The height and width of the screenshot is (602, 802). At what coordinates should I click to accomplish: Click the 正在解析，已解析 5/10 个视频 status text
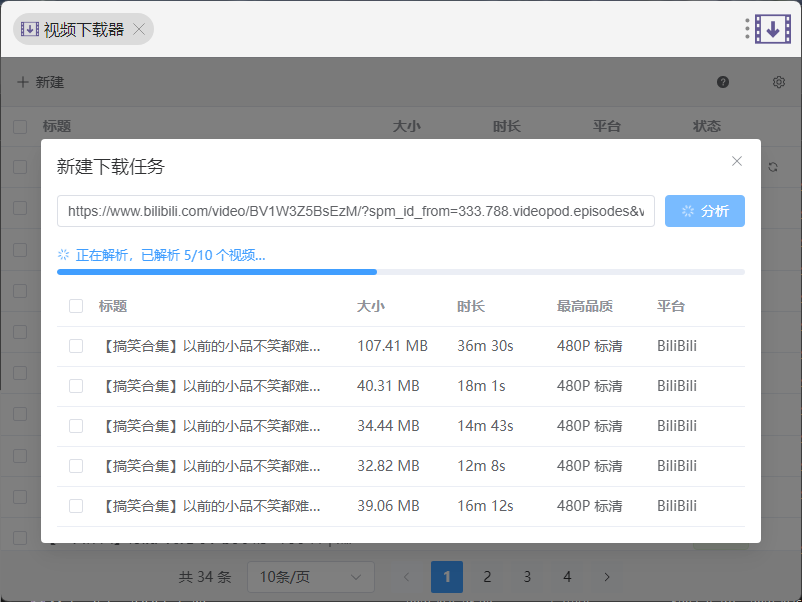coord(170,255)
